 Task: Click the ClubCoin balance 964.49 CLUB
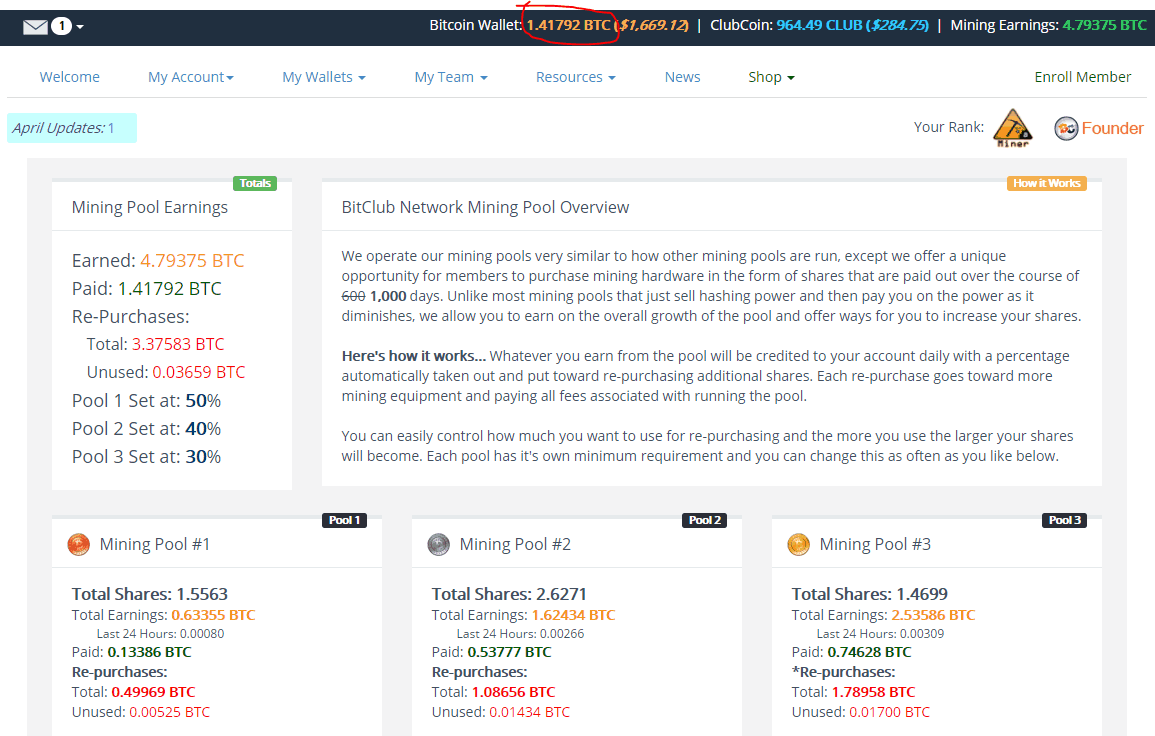[819, 25]
